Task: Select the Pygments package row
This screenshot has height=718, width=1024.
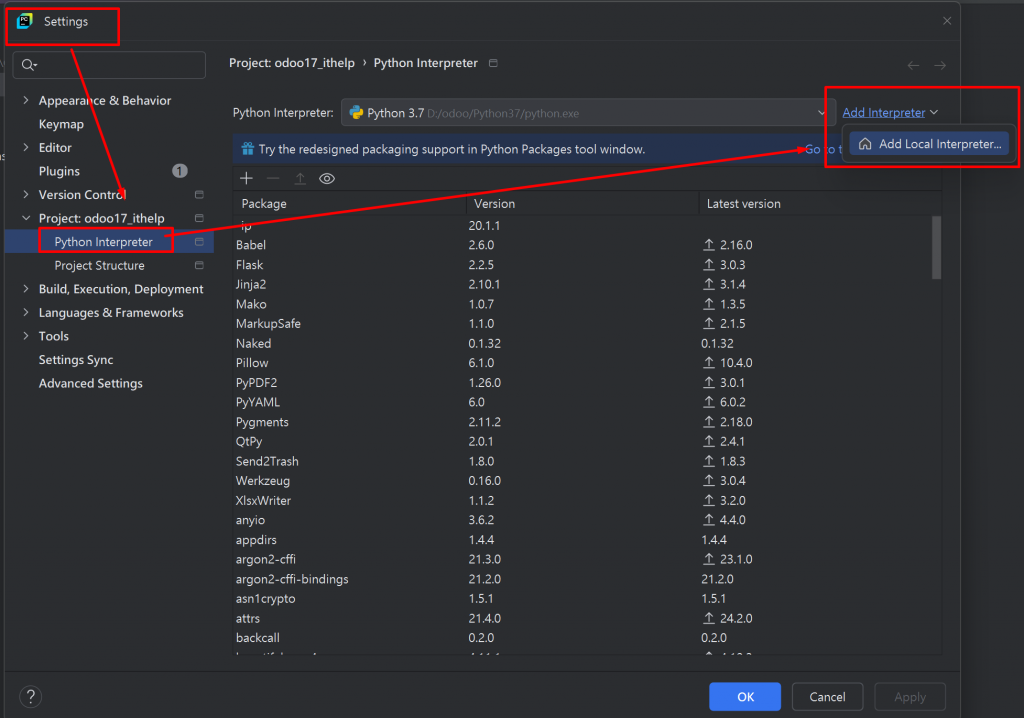Action: (x=583, y=422)
